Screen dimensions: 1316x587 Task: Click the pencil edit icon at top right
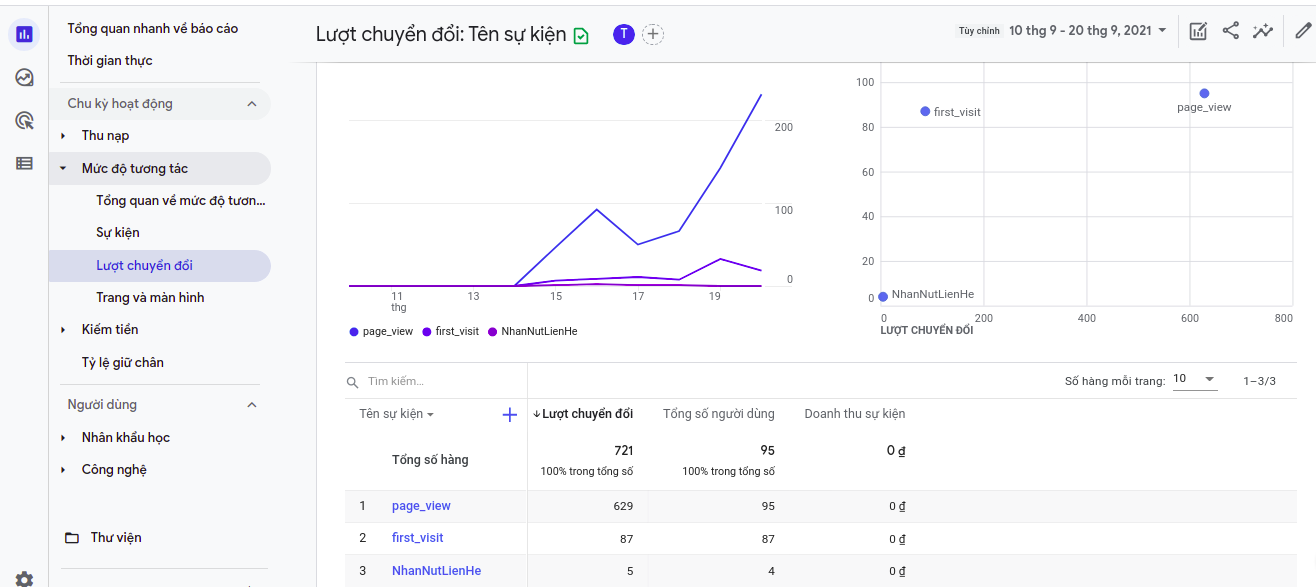point(1302,31)
